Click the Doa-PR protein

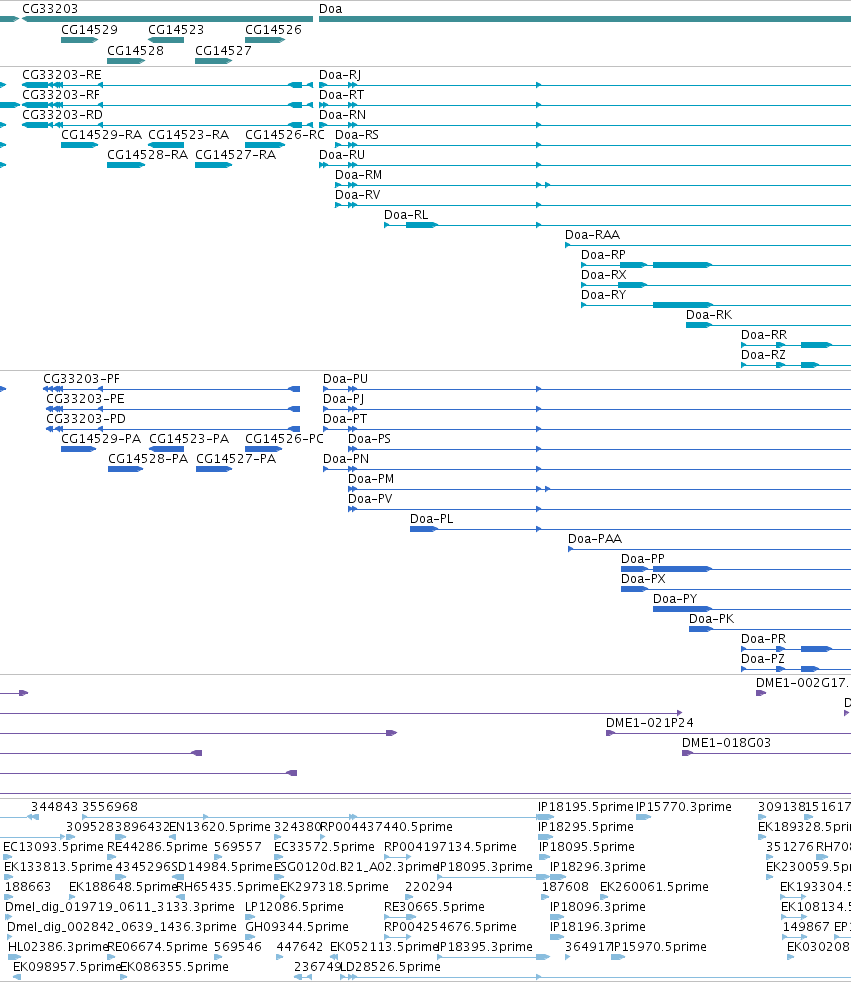(x=763, y=639)
